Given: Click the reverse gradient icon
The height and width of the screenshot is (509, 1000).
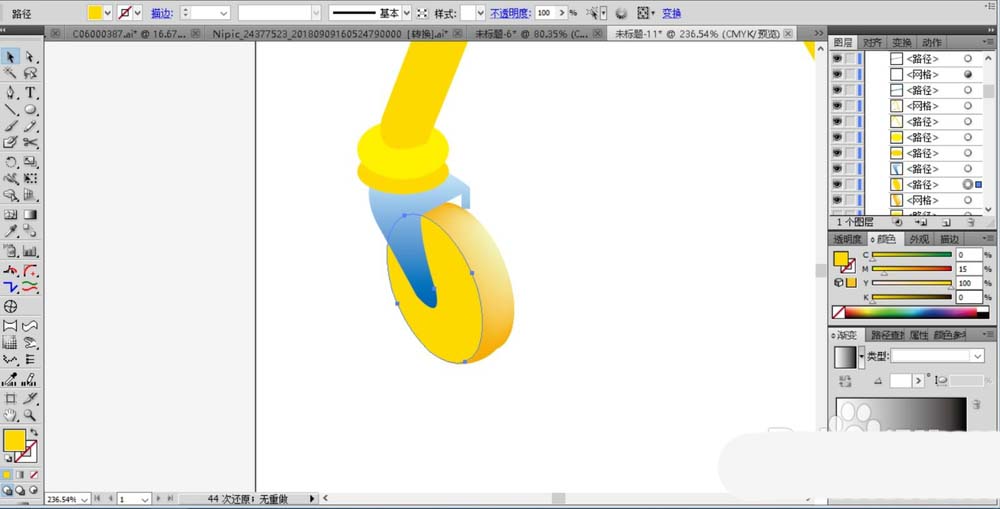Looking at the screenshot, I should pyautogui.click(x=846, y=381).
